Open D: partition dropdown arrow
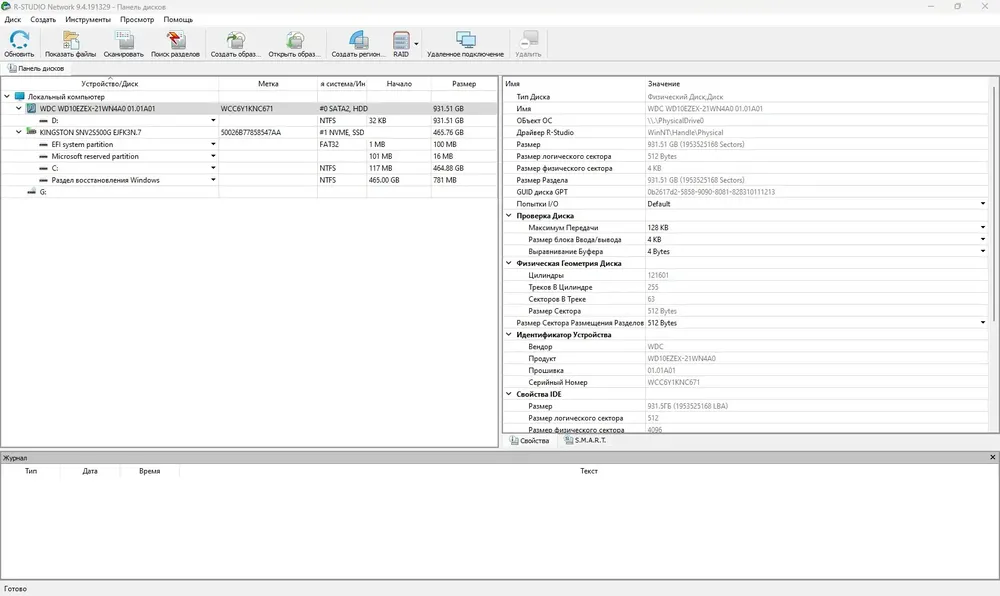 pos(213,120)
